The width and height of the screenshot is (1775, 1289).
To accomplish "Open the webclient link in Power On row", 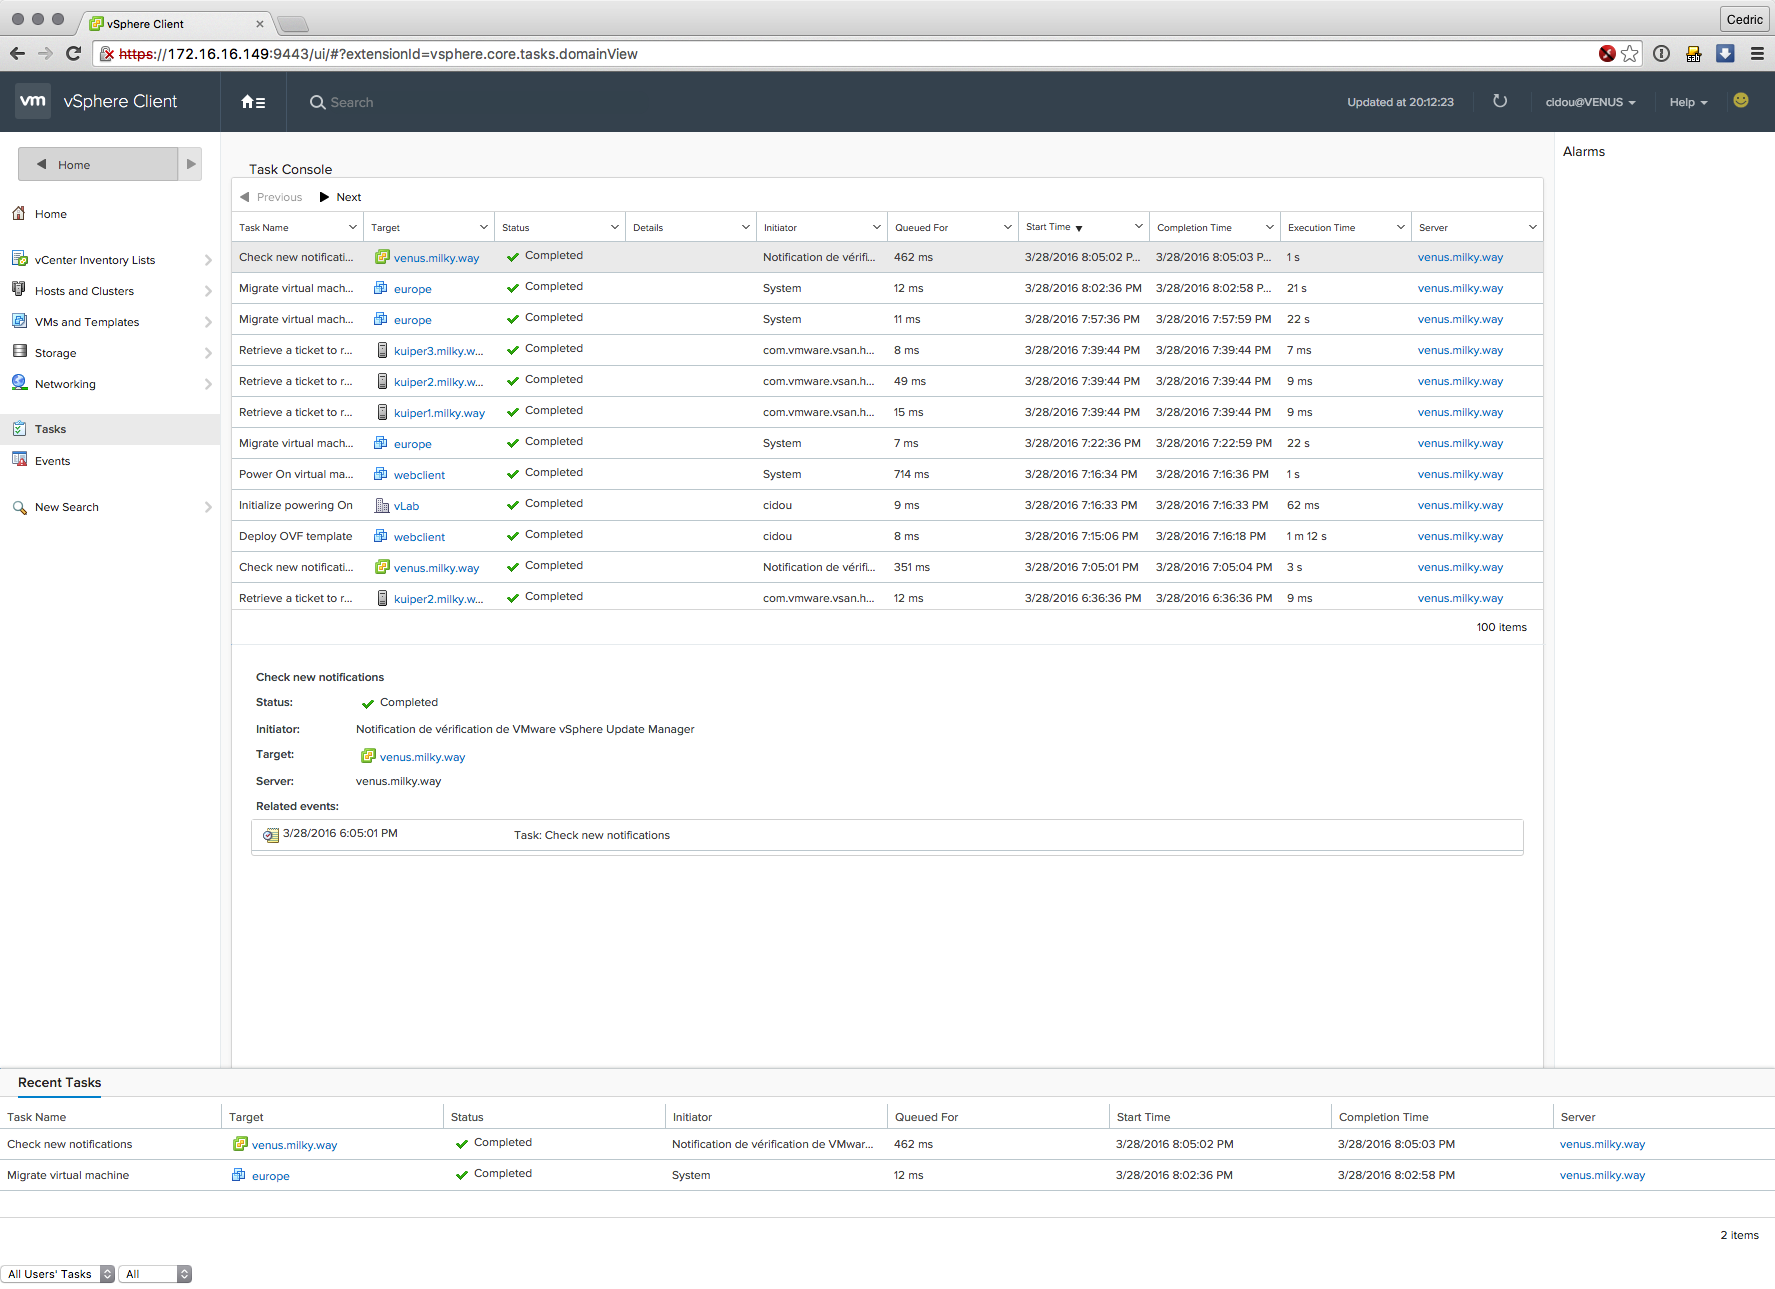I will tap(419, 475).
